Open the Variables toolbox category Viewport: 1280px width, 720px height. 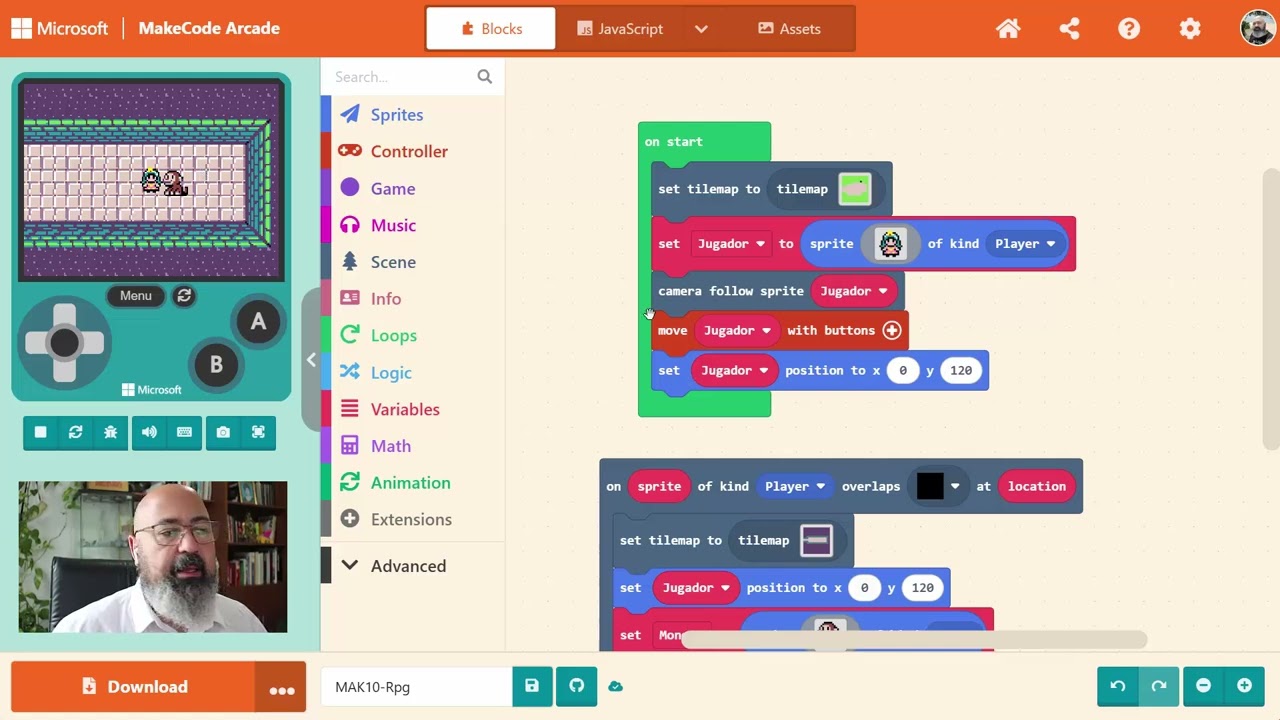(x=412, y=410)
